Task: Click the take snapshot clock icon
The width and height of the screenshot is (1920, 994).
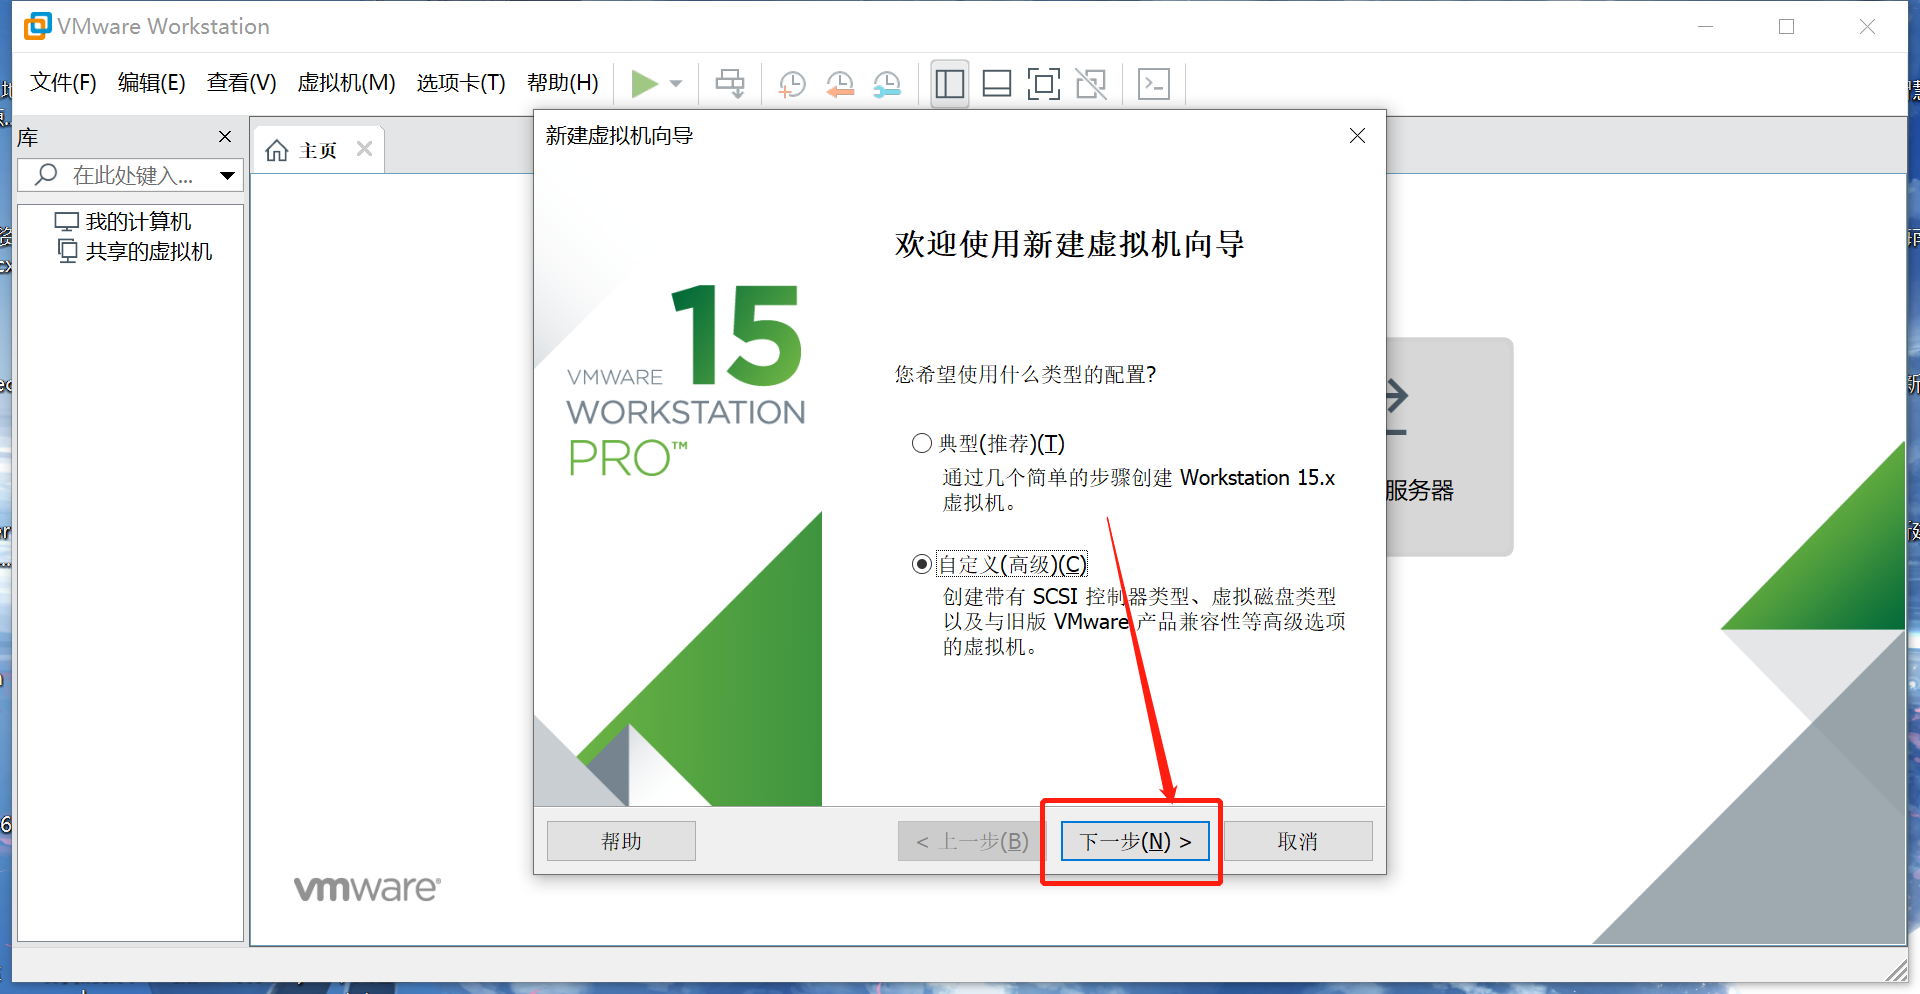Action: click(792, 84)
